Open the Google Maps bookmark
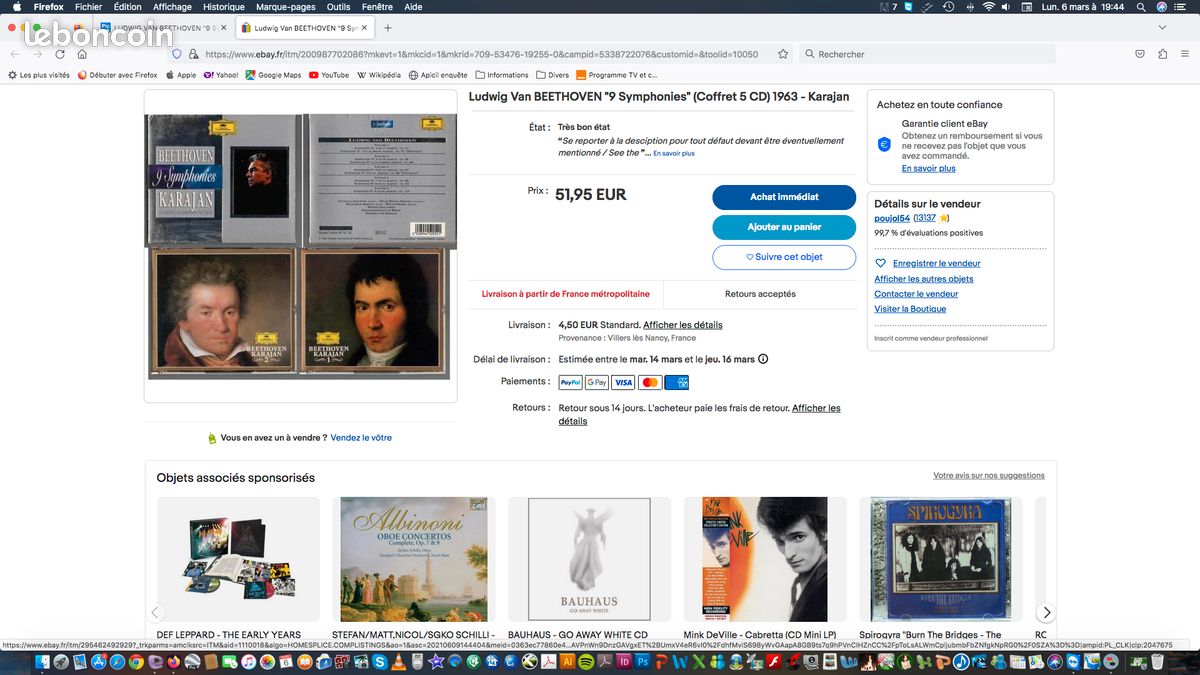 click(273, 75)
